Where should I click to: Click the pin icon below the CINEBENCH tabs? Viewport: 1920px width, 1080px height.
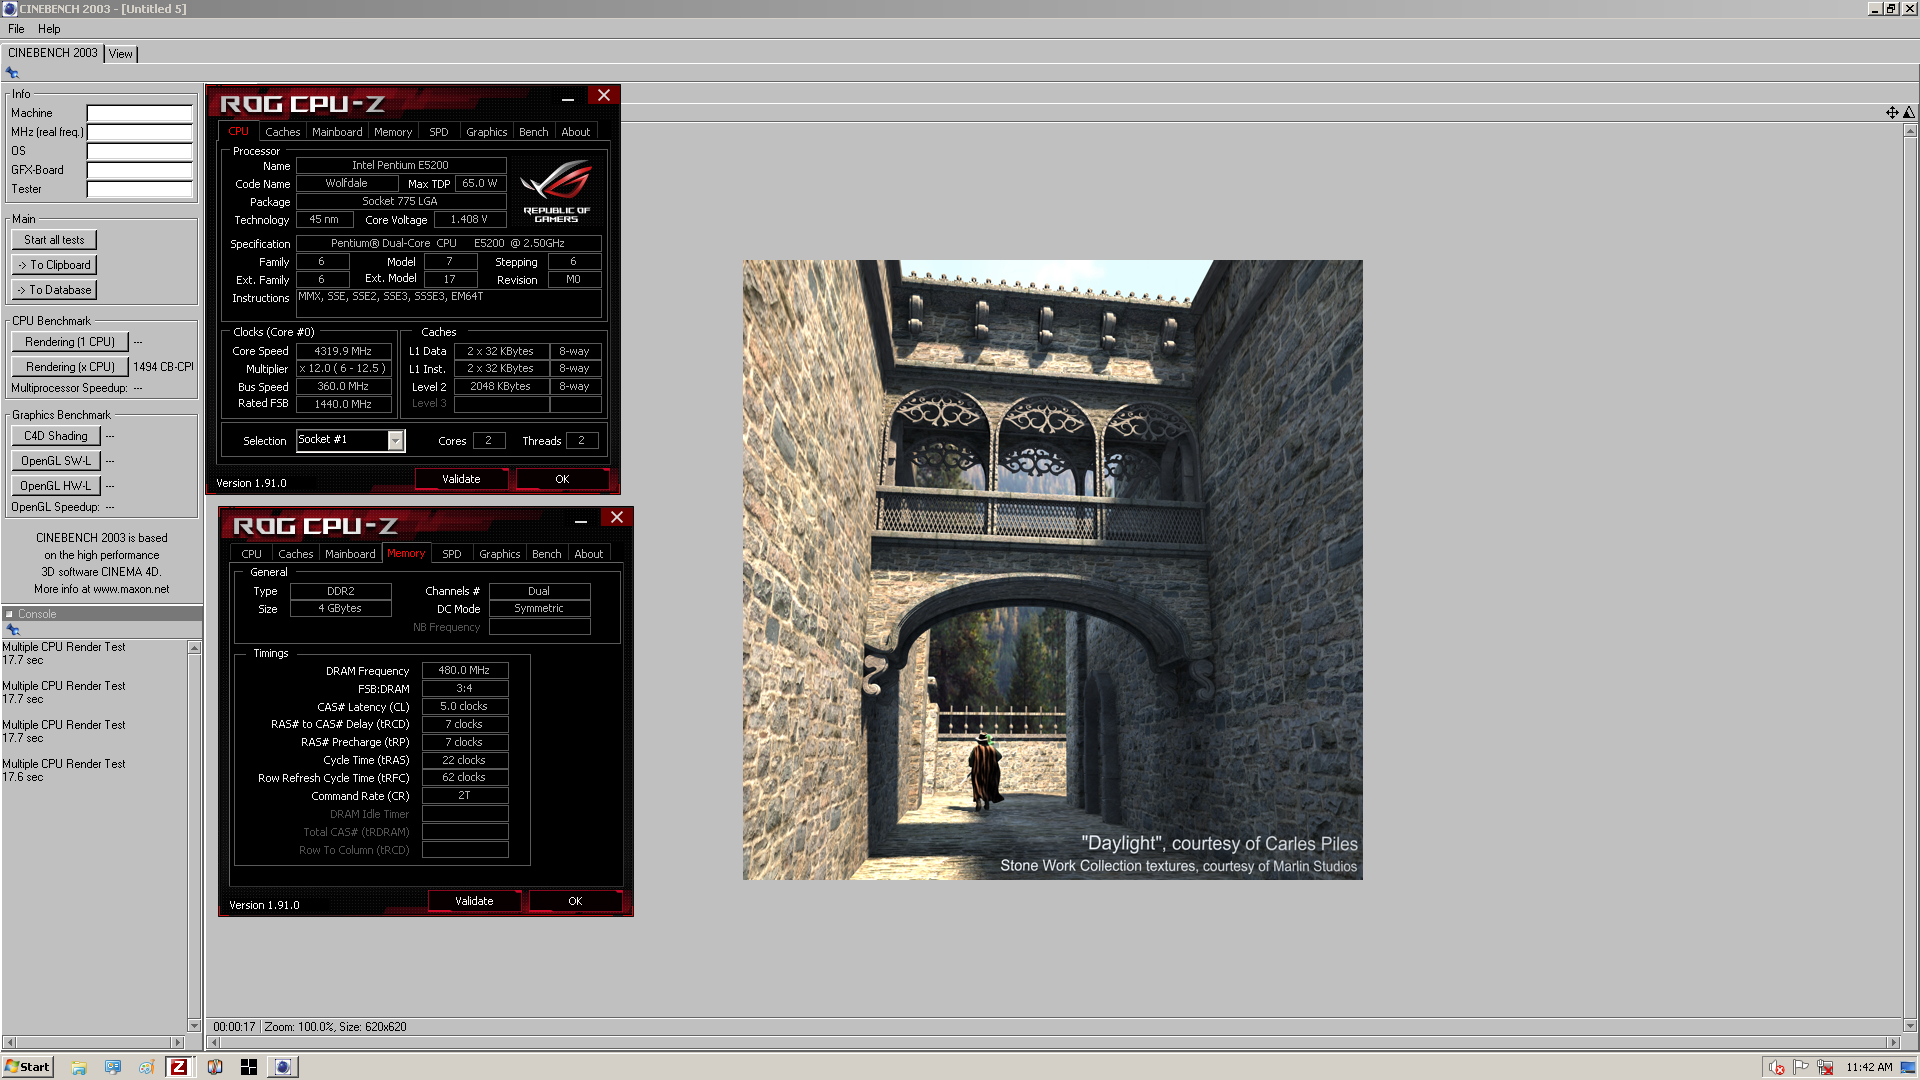[12, 73]
